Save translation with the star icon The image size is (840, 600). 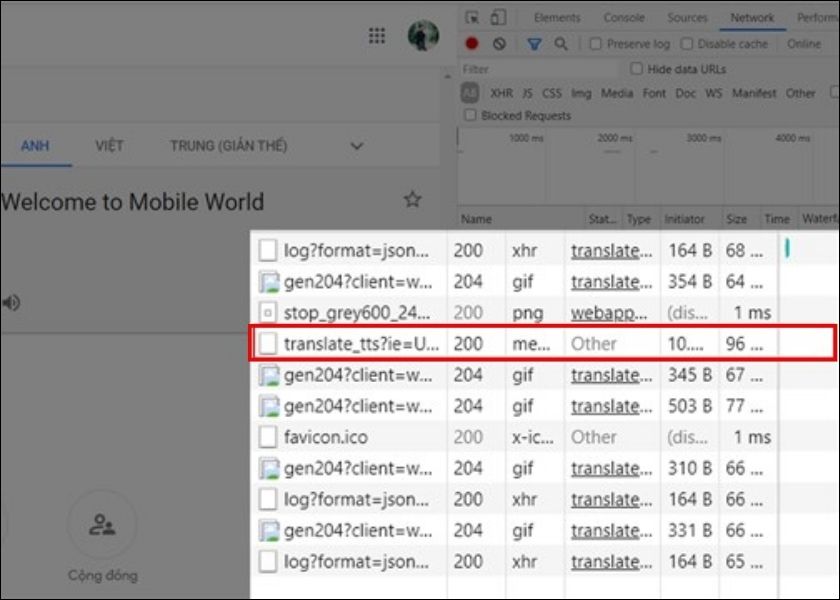[412, 199]
